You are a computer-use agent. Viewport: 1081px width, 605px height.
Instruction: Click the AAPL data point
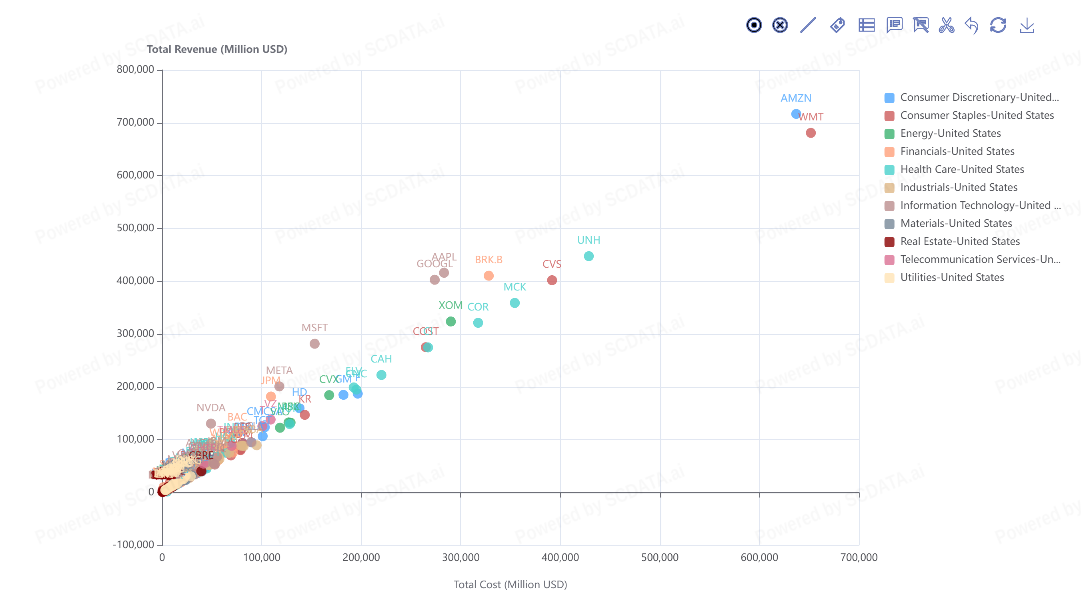pos(444,273)
